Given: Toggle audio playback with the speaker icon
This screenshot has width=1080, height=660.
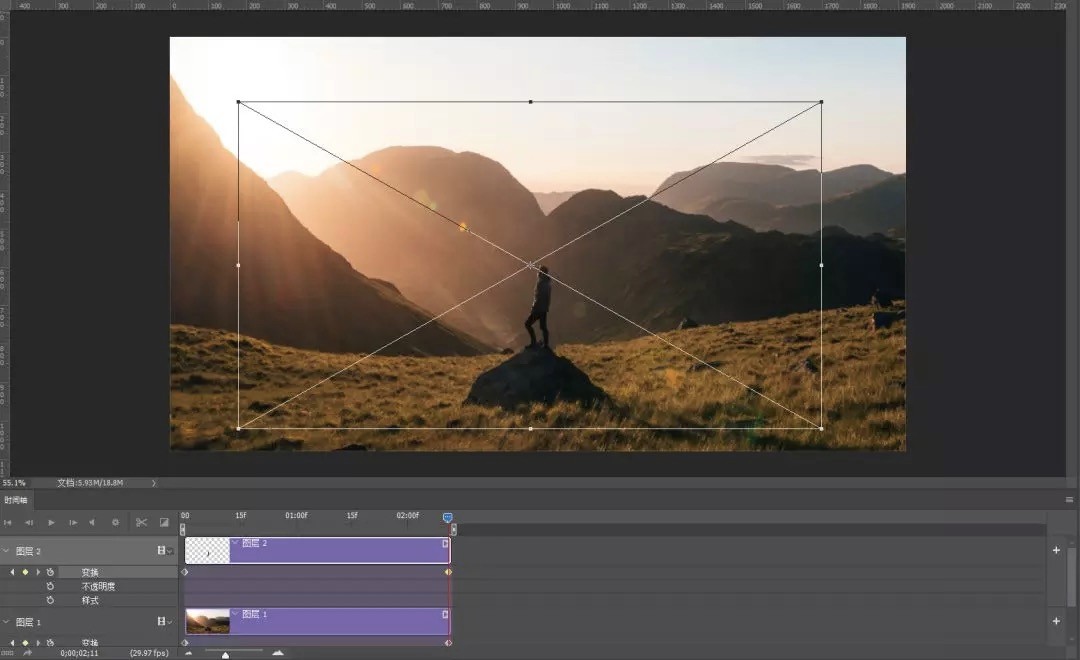Looking at the screenshot, I should click(x=93, y=522).
